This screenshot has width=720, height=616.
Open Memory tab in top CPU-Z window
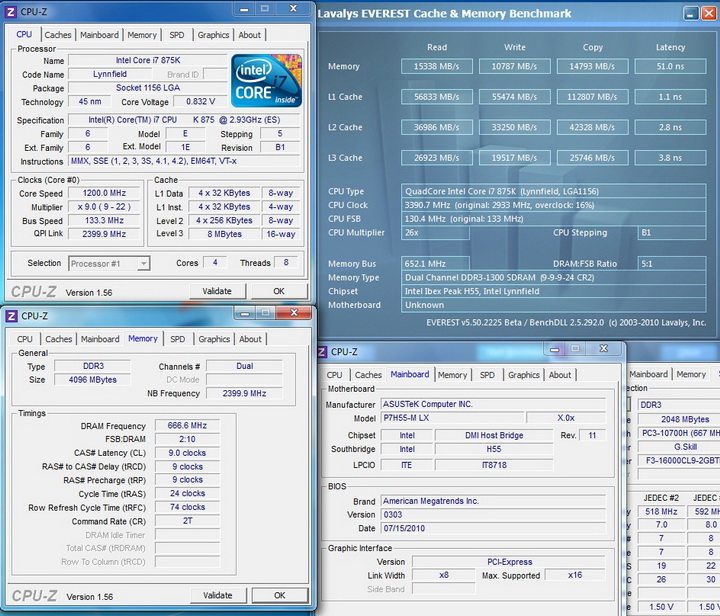pyautogui.click(x=142, y=35)
